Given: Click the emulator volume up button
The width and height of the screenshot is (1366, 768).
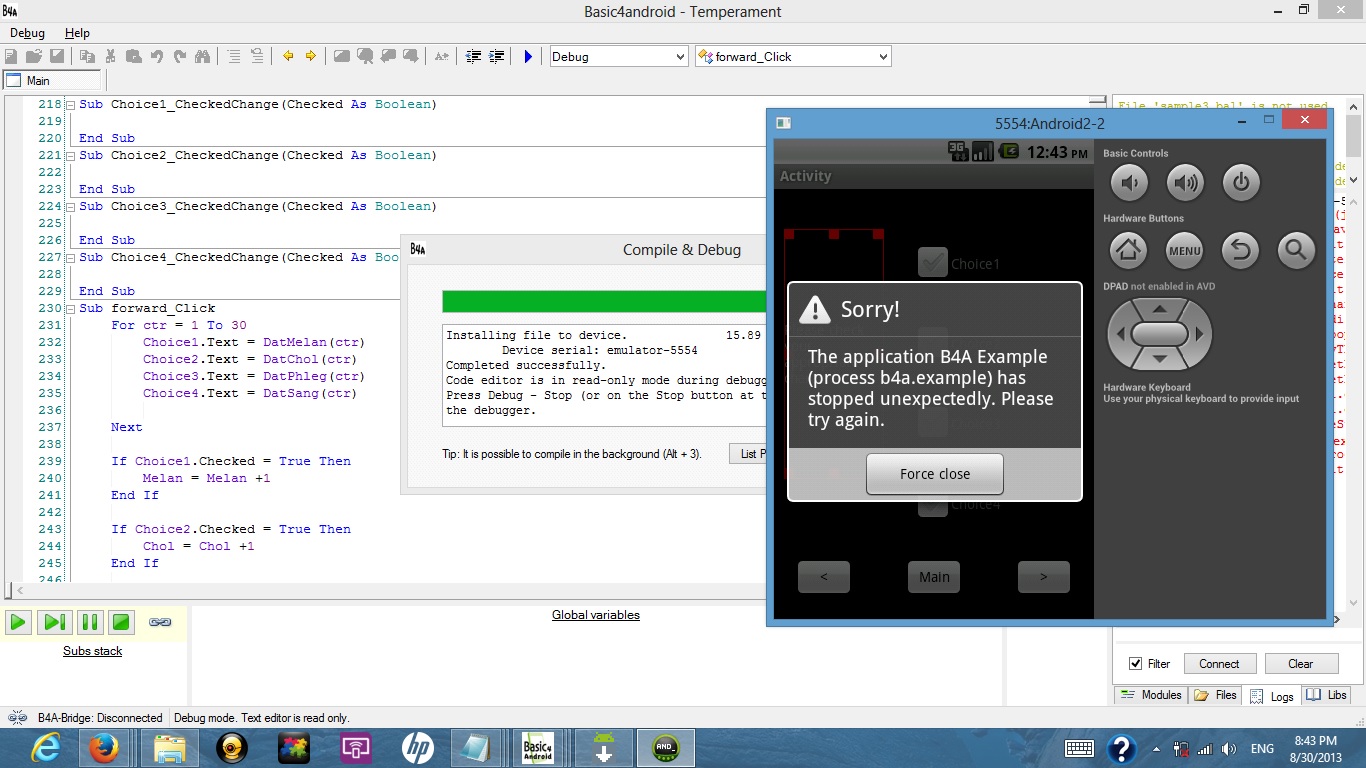Looking at the screenshot, I should (x=1185, y=183).
